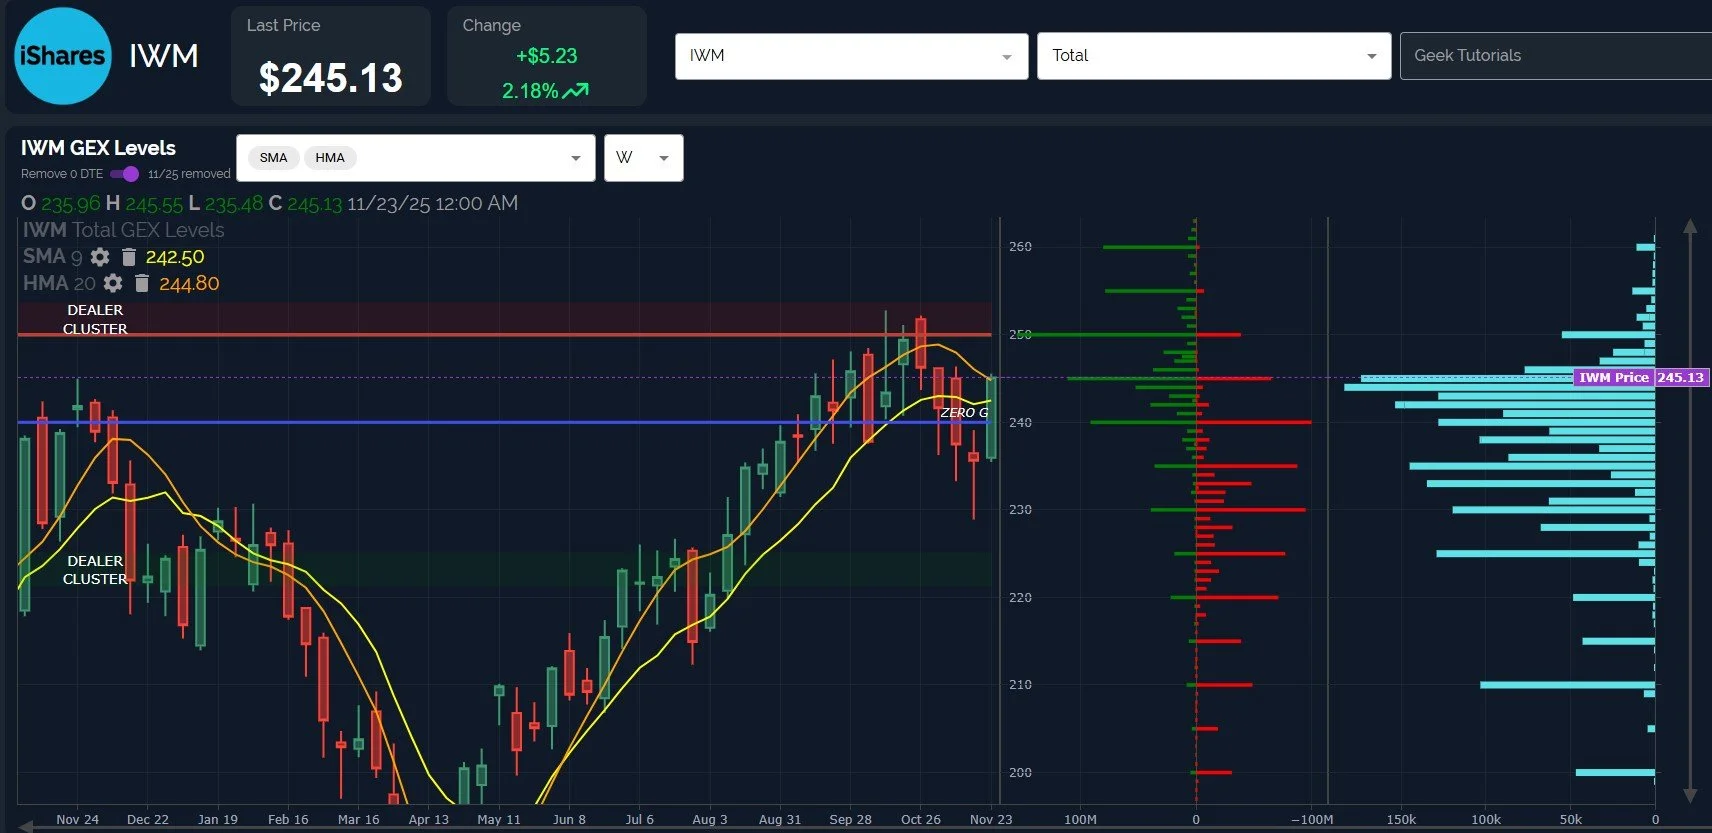This screenshot has height=833, width=1712.
Task: Click the IWM Total GEX Levels legend
Action: pos(123,230)
